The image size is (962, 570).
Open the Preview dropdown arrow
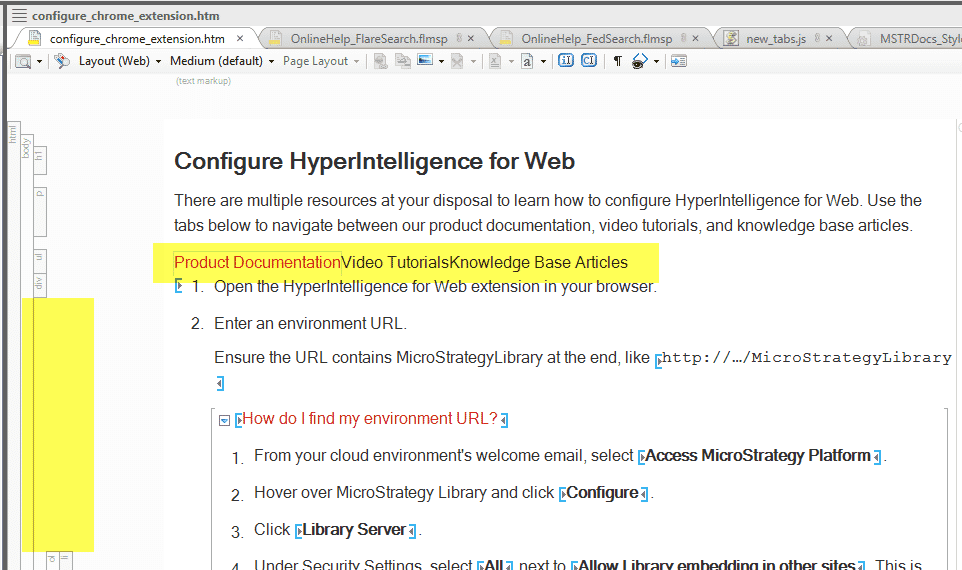pos(40,61)
